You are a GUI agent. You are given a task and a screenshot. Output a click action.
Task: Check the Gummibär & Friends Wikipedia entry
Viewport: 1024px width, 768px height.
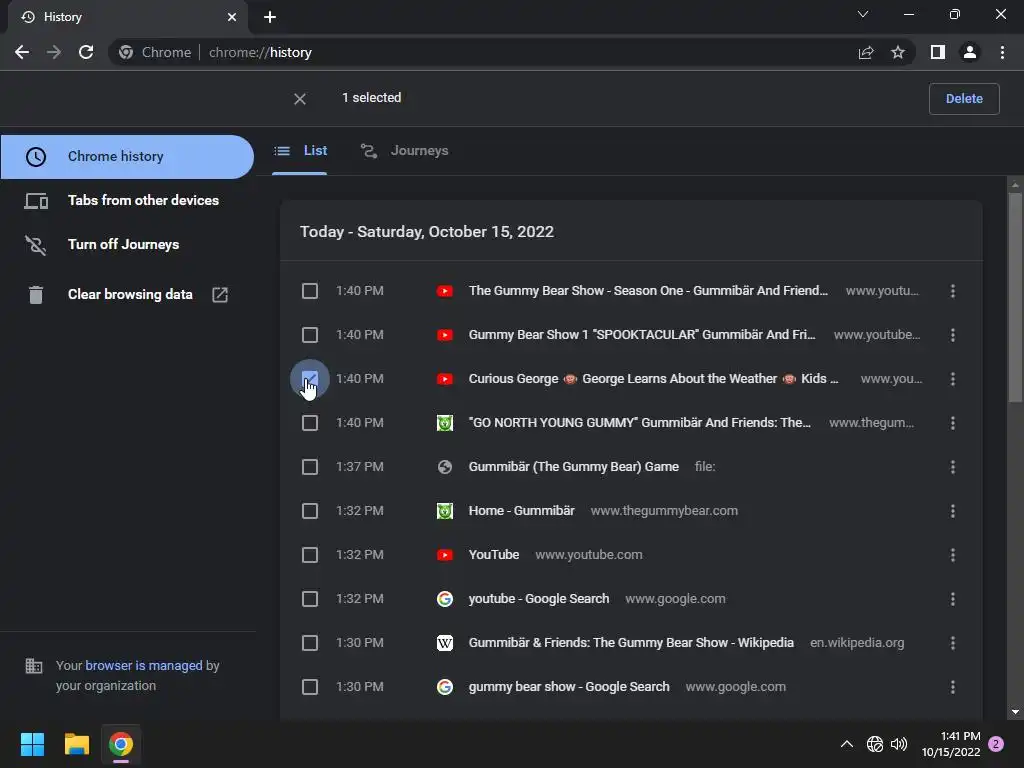click(310, 643)
